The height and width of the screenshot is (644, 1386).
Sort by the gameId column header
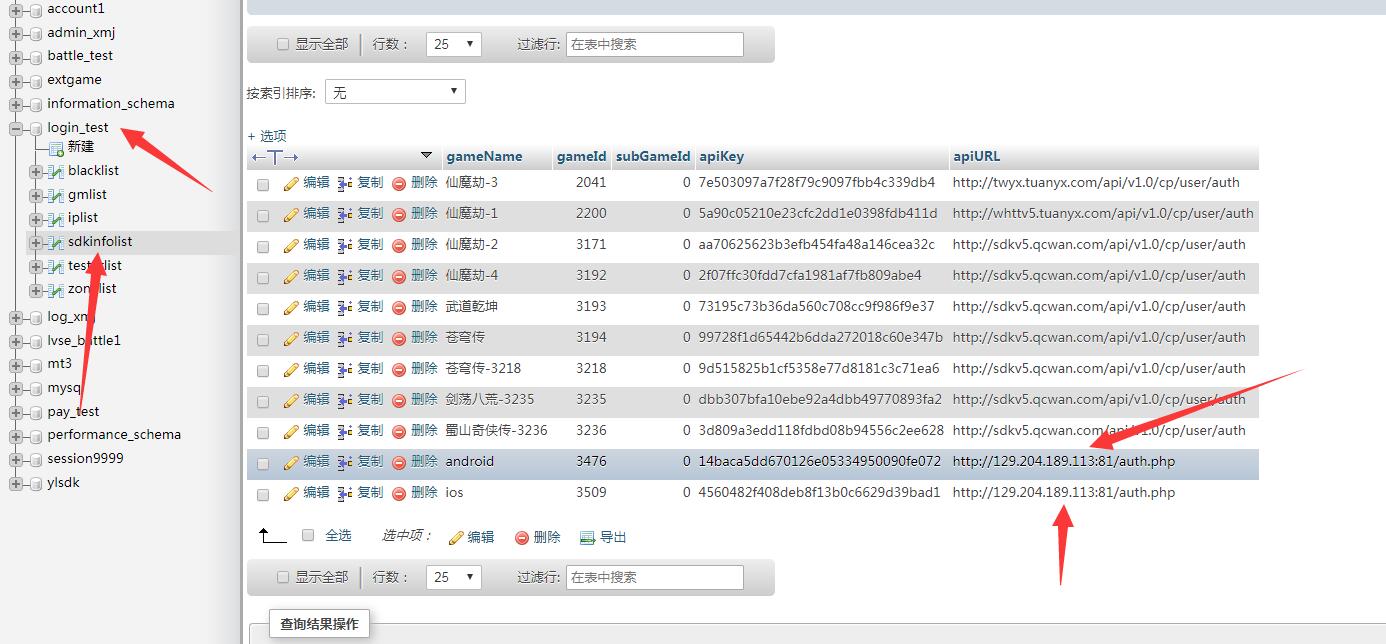click(x=581, y=157)
